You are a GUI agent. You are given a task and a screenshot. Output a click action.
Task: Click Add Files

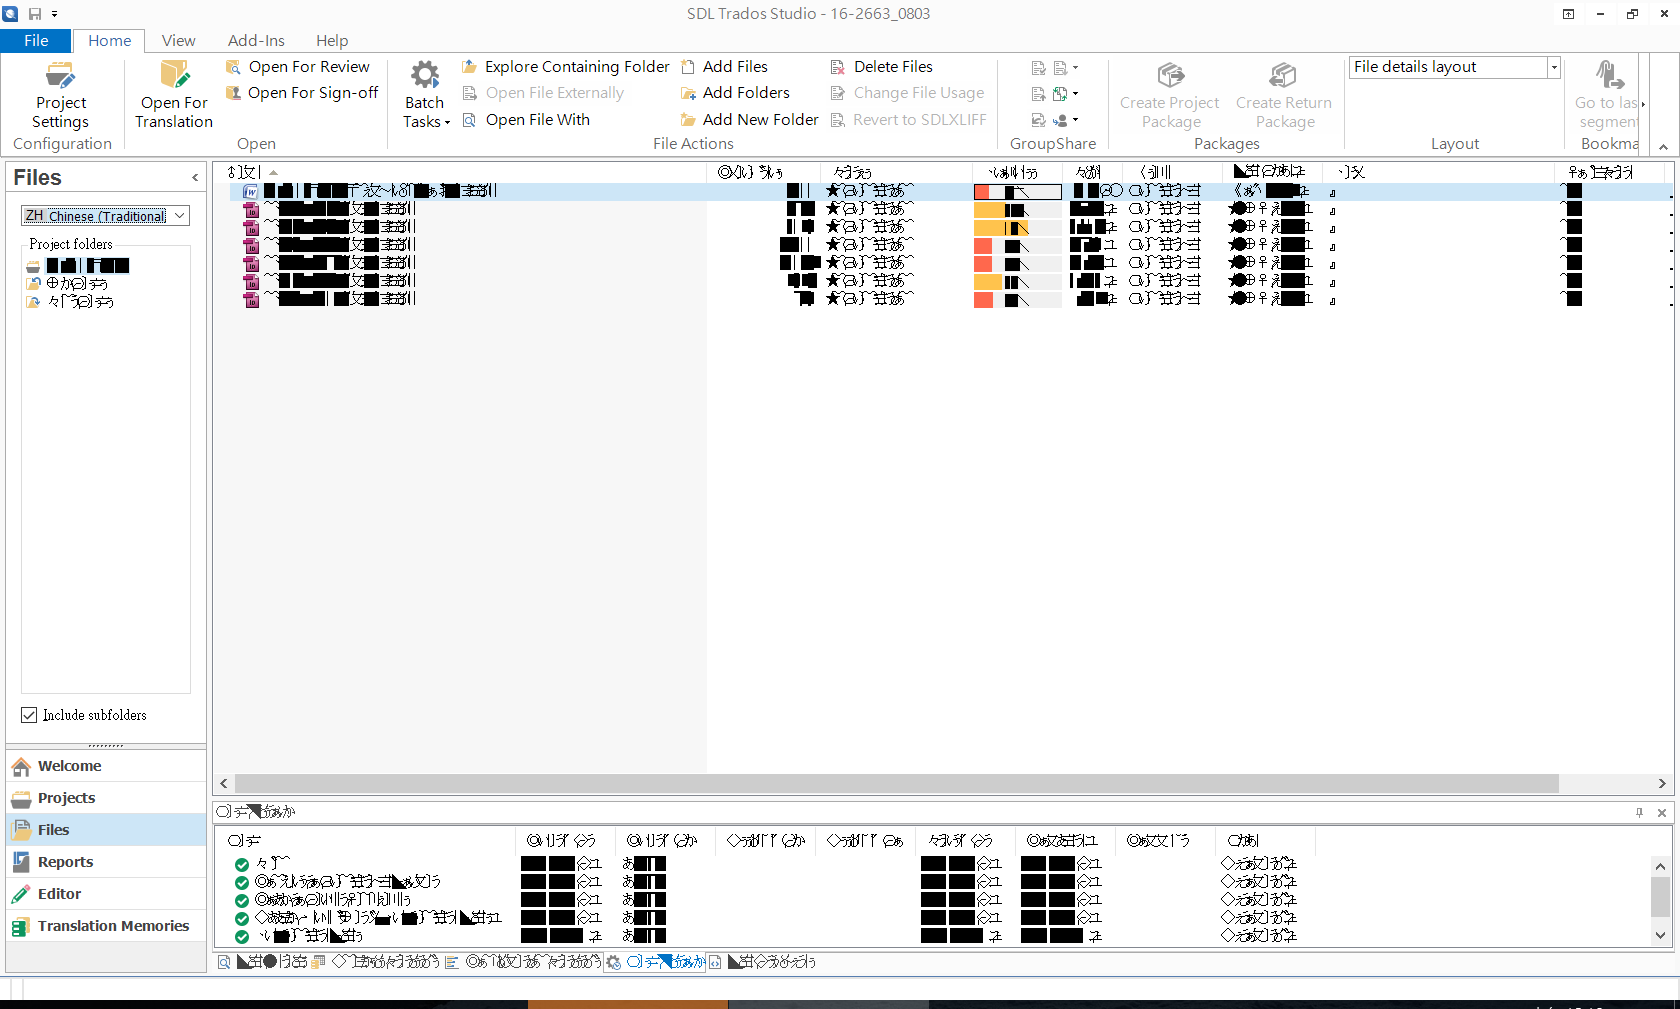point(725,67)
